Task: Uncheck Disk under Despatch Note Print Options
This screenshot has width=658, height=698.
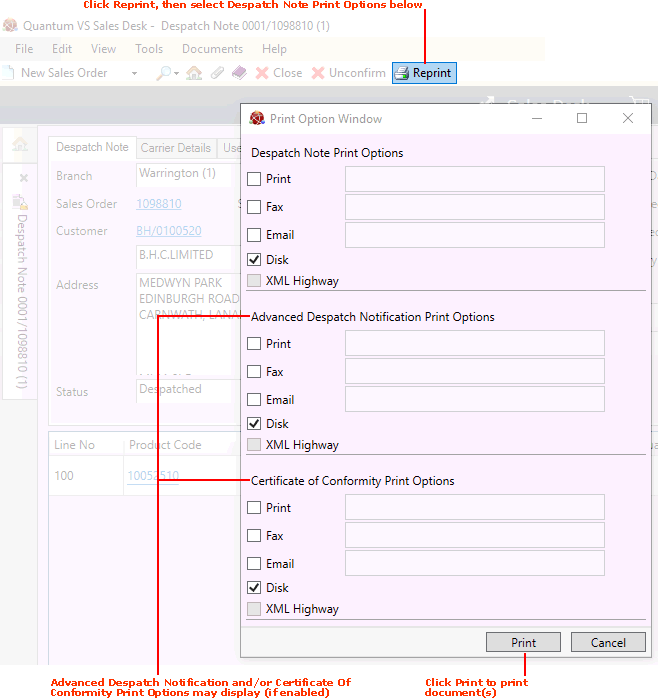Action: pos(254,260)
